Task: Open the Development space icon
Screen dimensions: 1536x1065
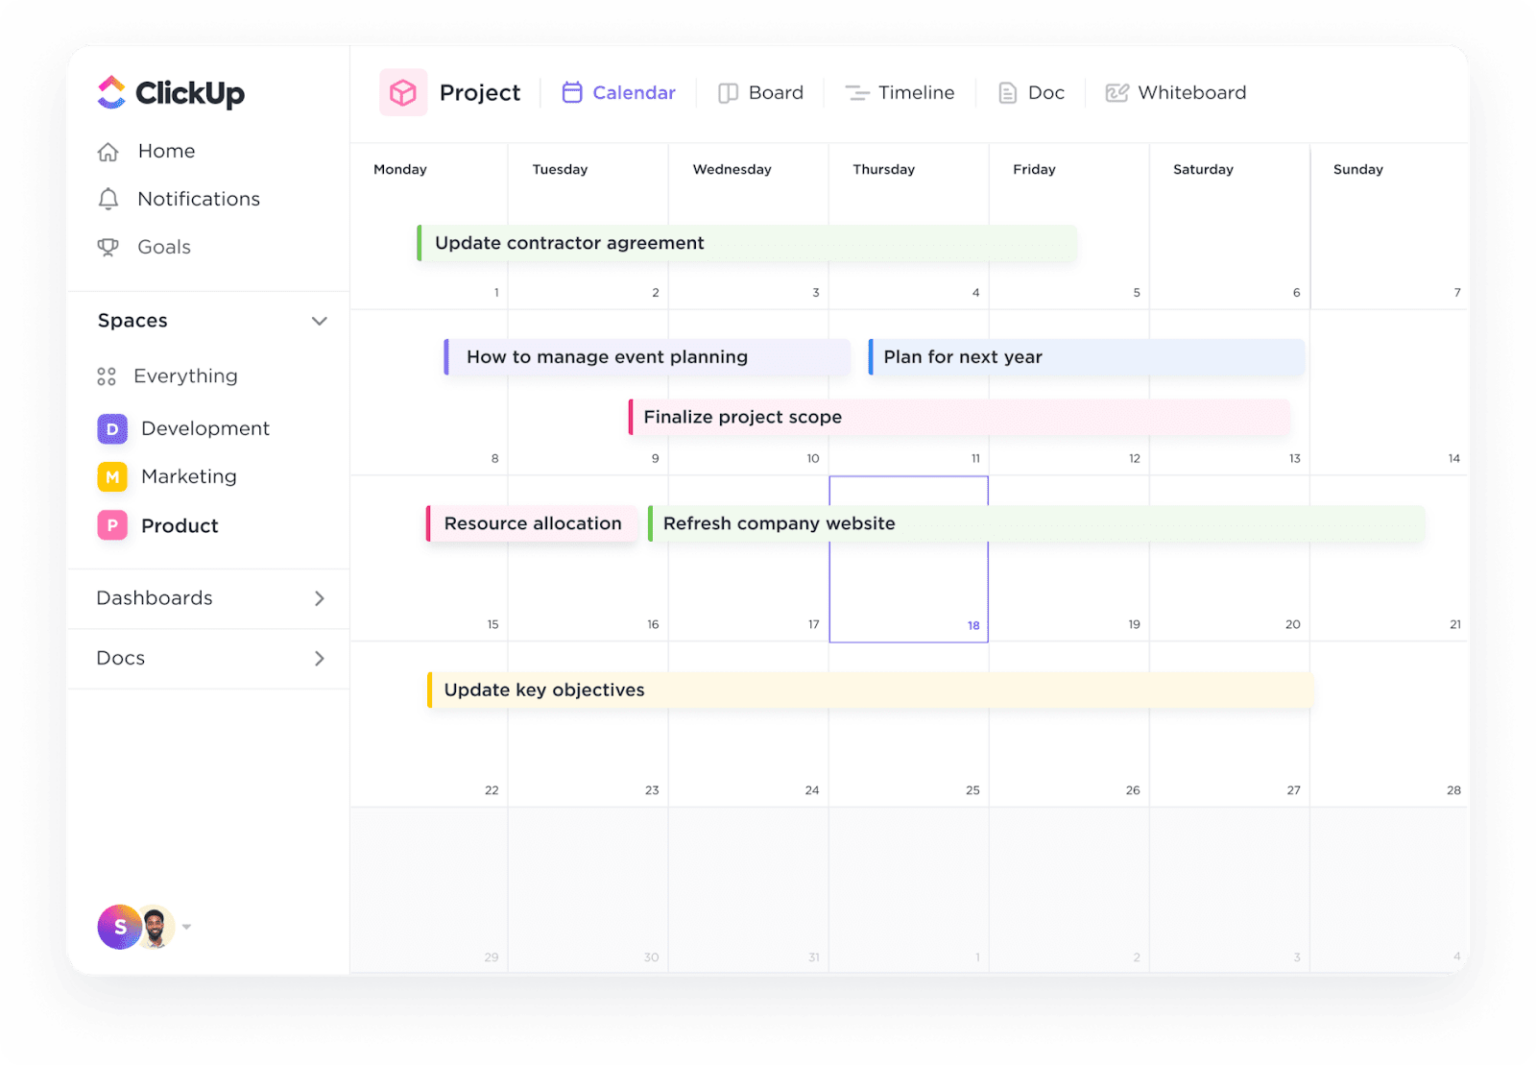Action: [x=112, y=428]
